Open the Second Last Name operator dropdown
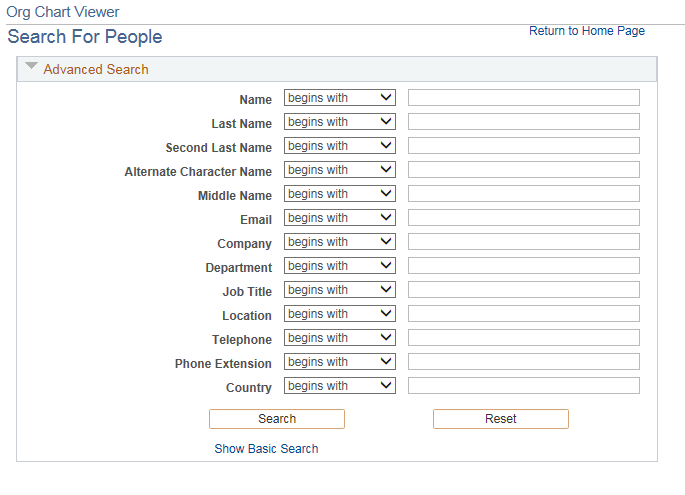The image size is (685, 495). pos(340,146)
